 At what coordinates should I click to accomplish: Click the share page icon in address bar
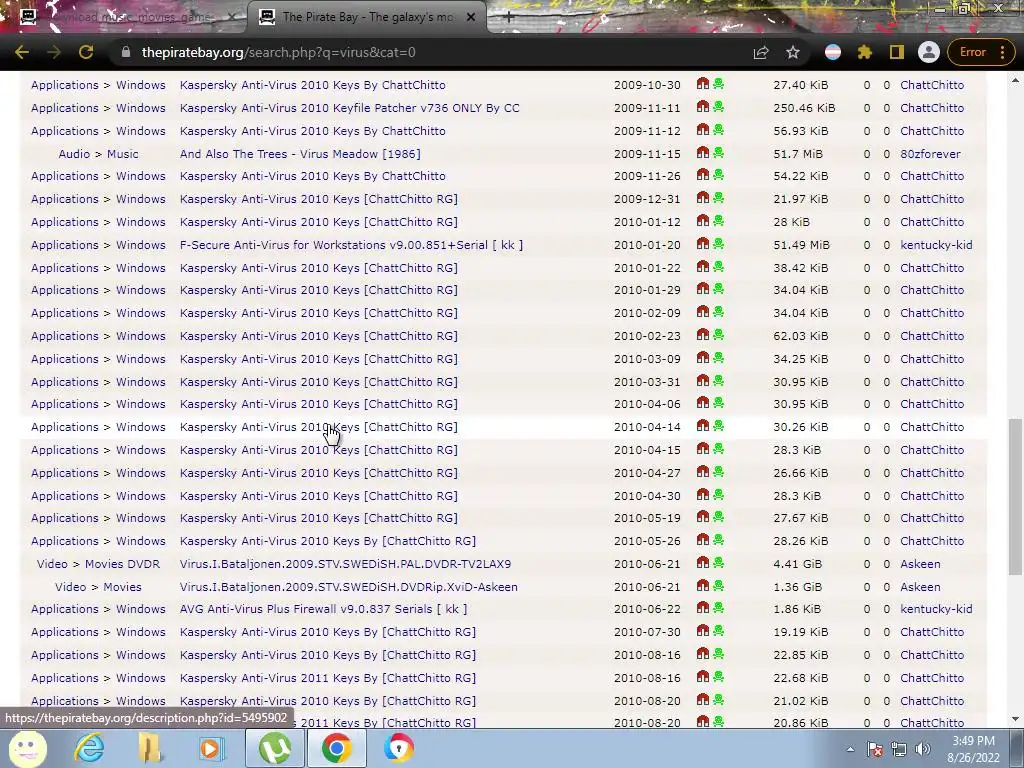pyautogui.click(x=761, y=52)
